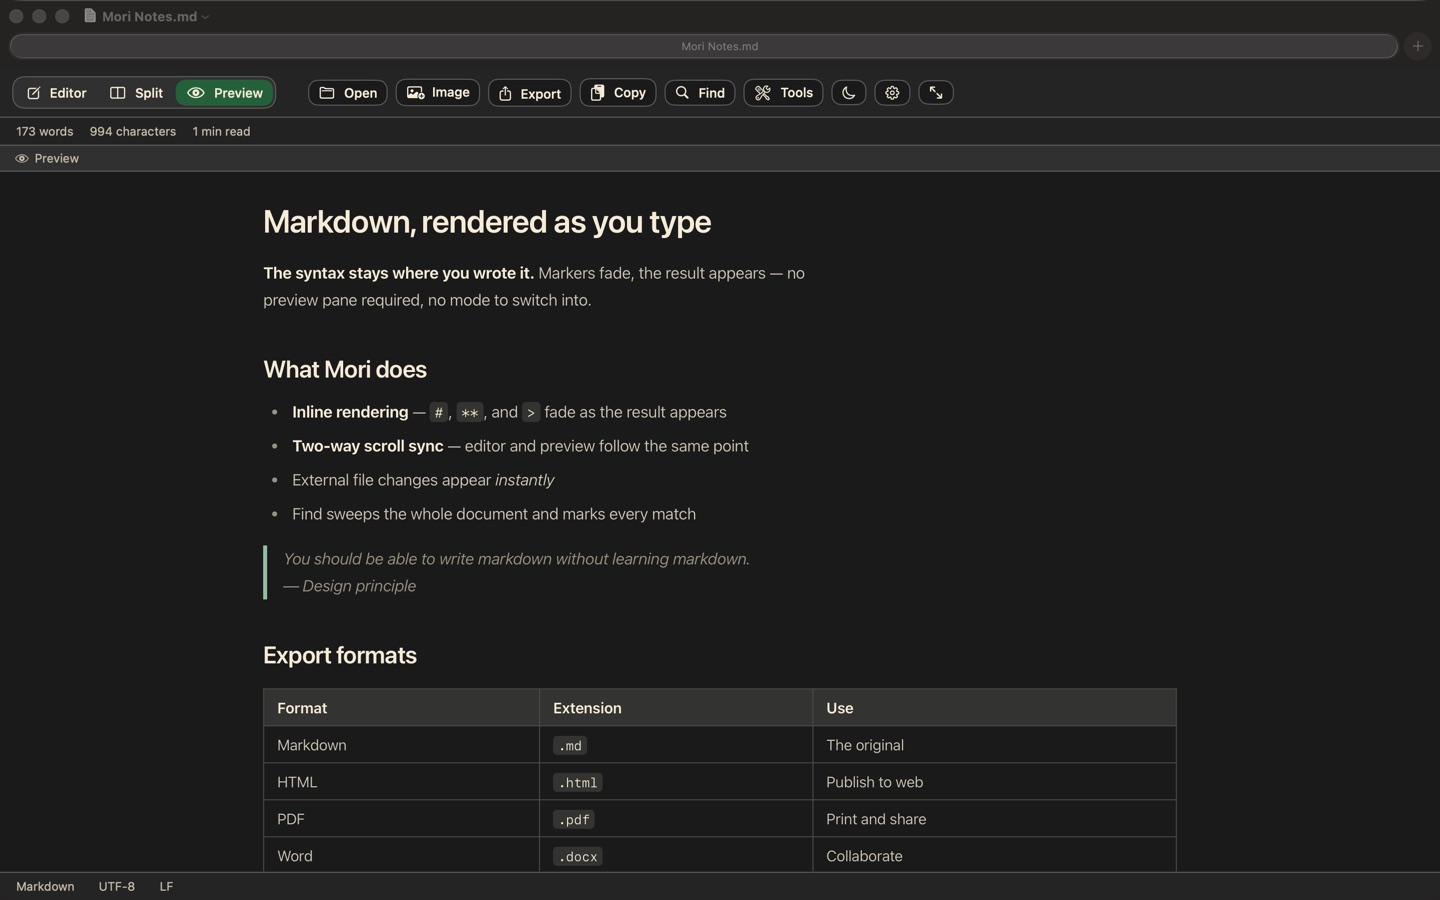Open settings via the gear icon
1440x900 pixels.
coord(892,93)
